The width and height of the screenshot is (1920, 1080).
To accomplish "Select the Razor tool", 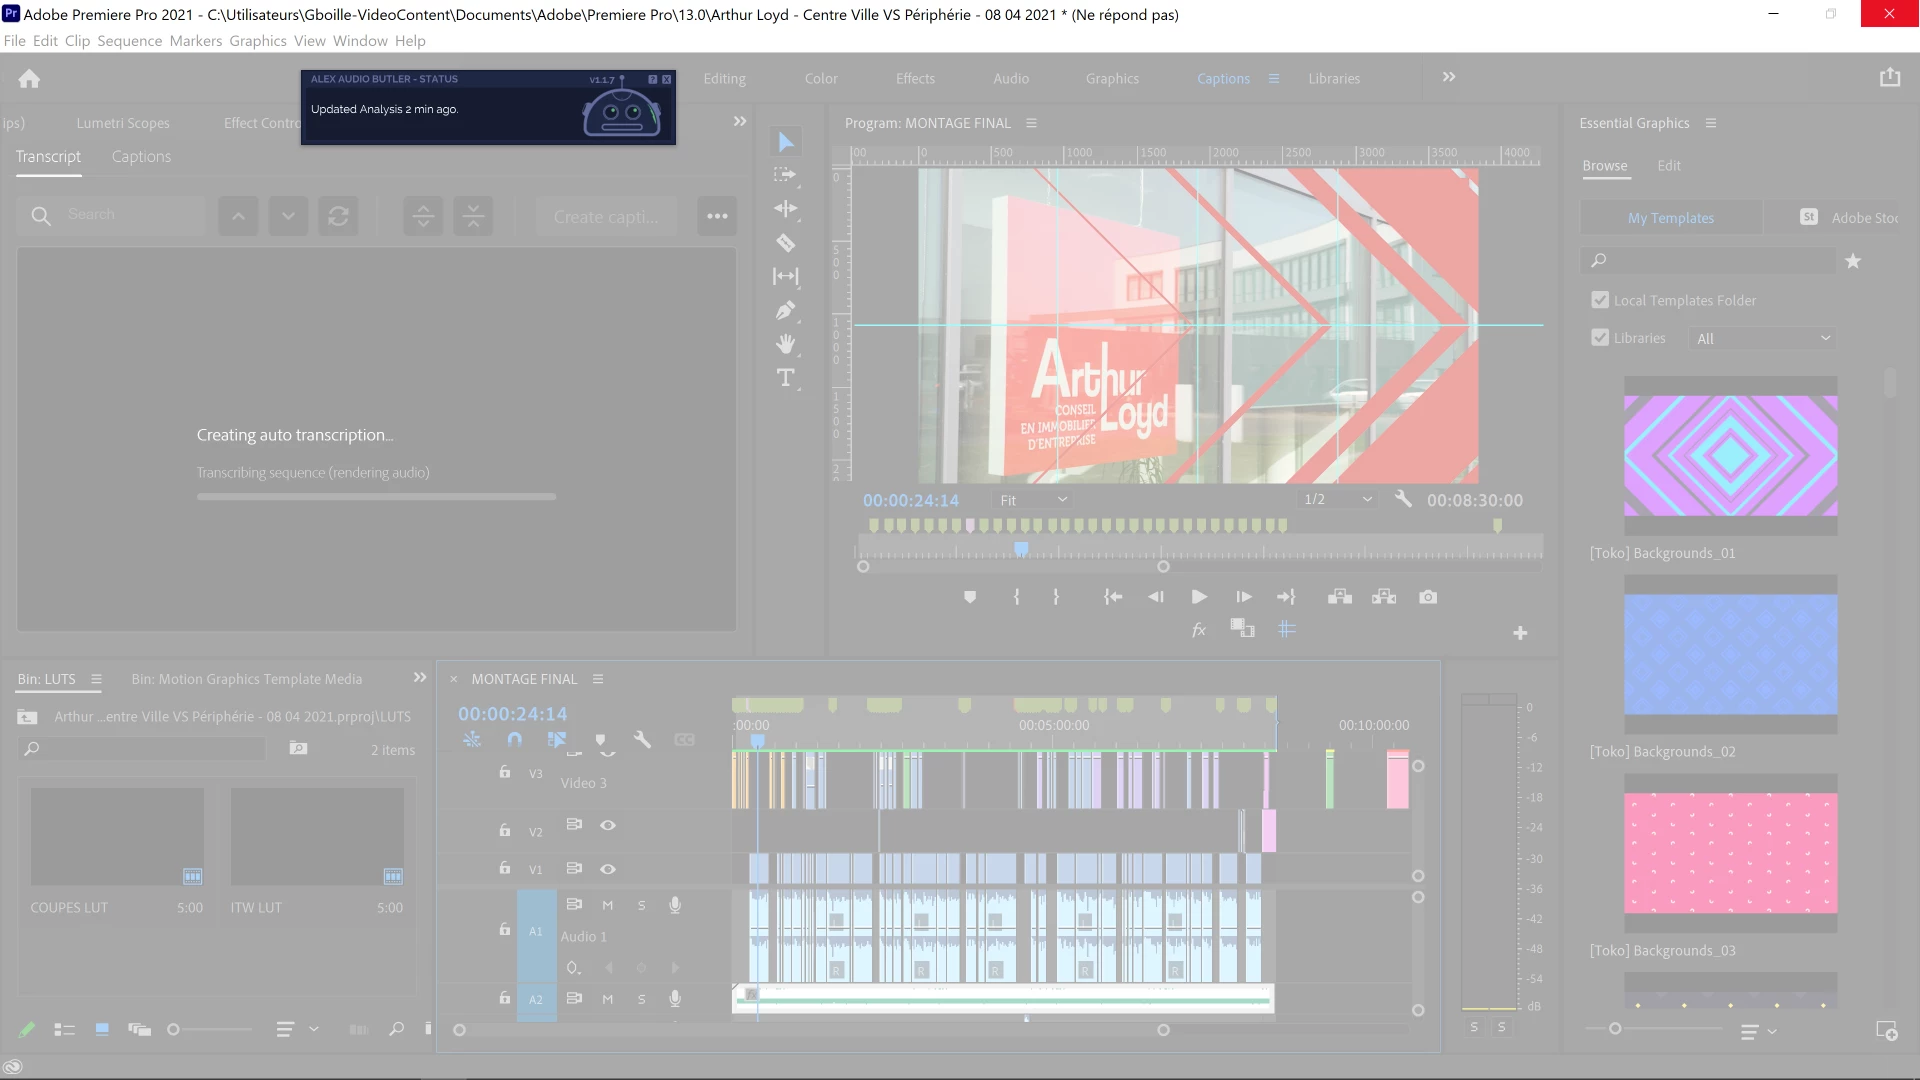I will (x=786, y=243).
